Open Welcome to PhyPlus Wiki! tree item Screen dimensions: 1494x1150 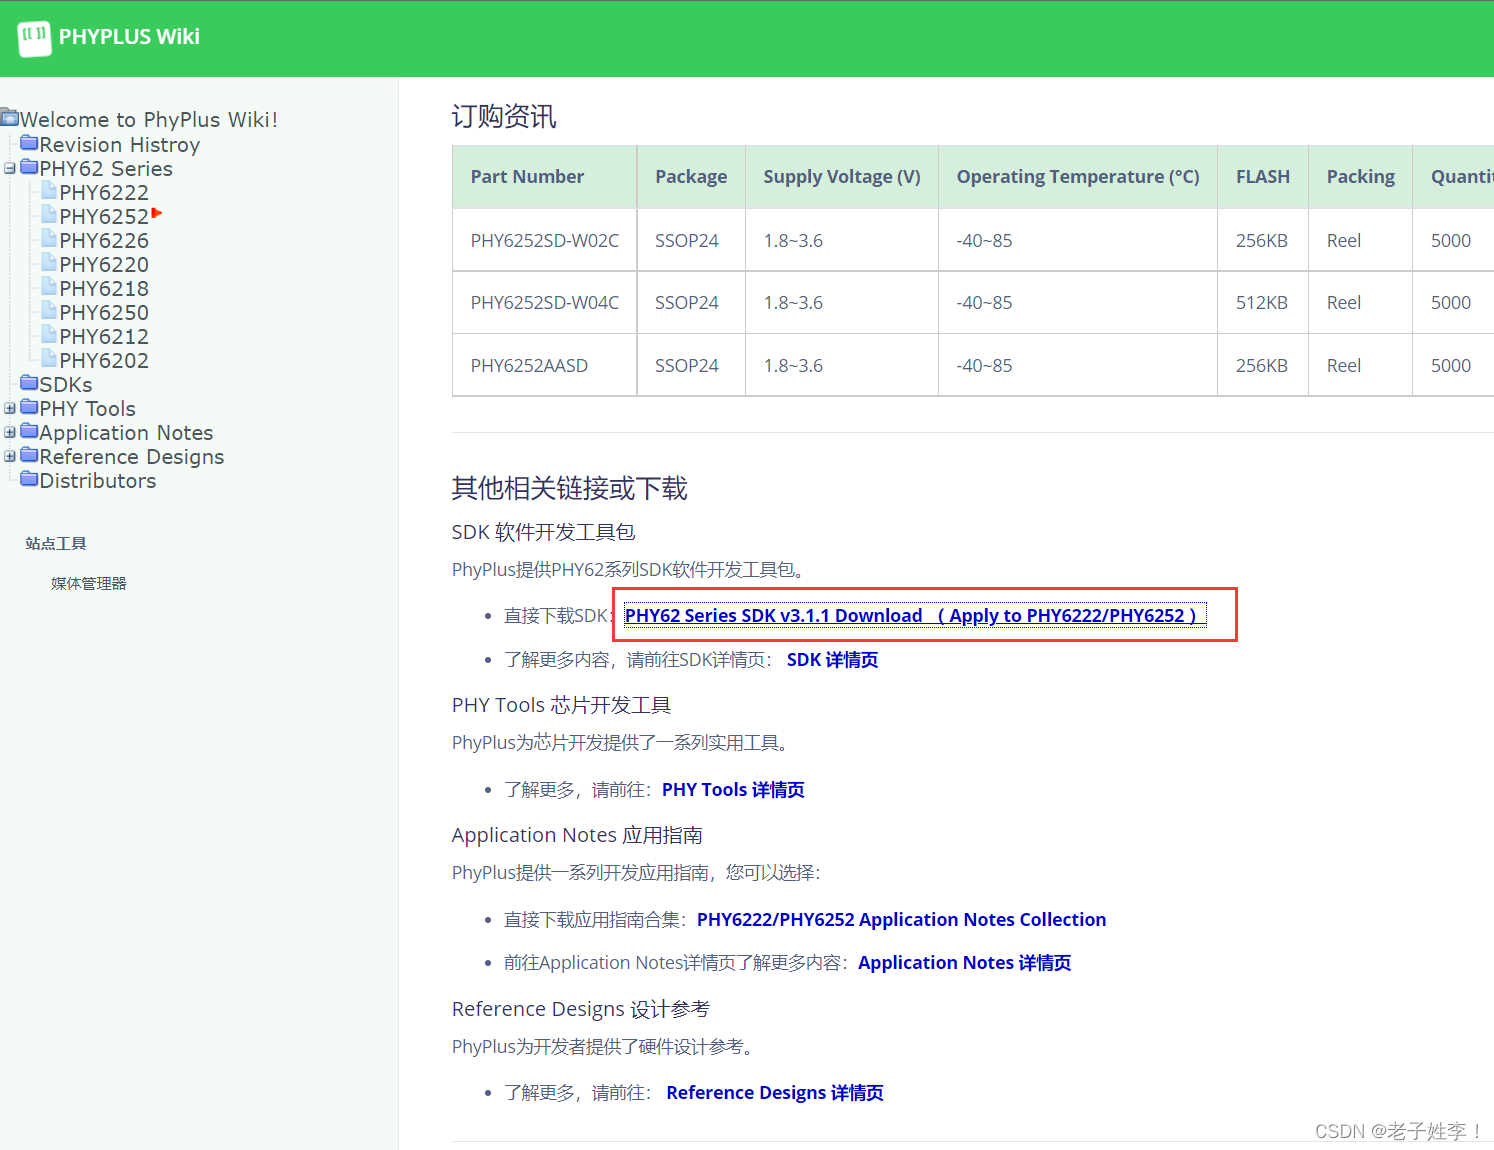coord(149,120)
